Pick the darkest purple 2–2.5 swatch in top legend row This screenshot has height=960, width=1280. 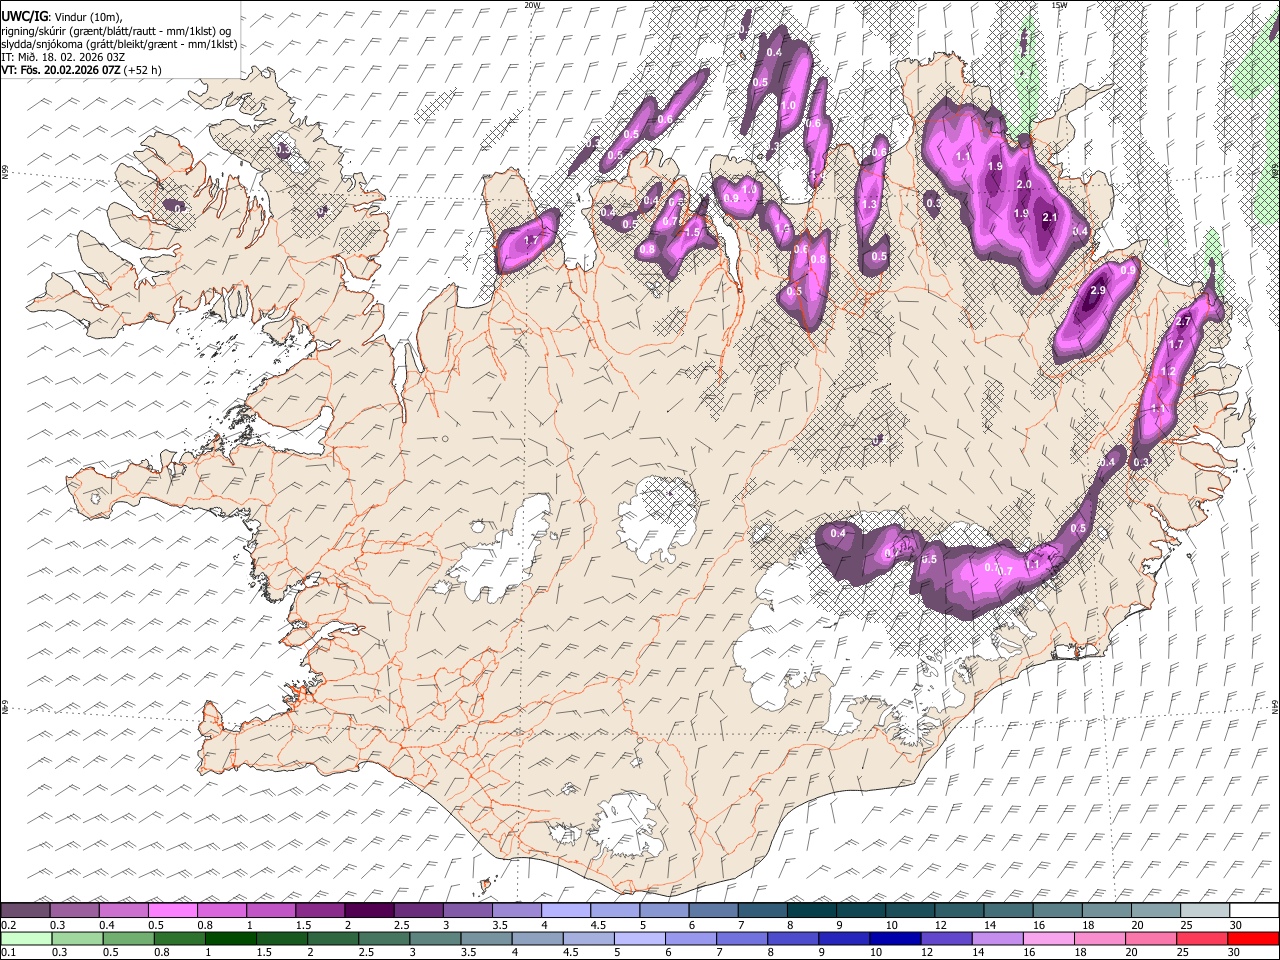[369, 910]
